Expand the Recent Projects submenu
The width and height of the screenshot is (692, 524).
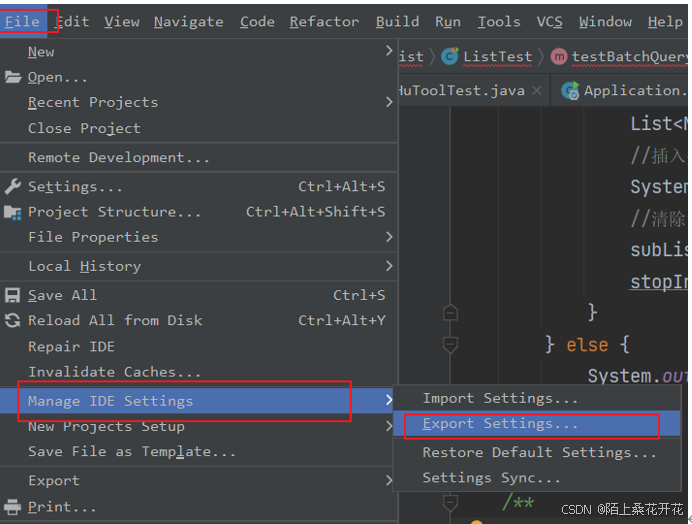click(x=199, y=102)
